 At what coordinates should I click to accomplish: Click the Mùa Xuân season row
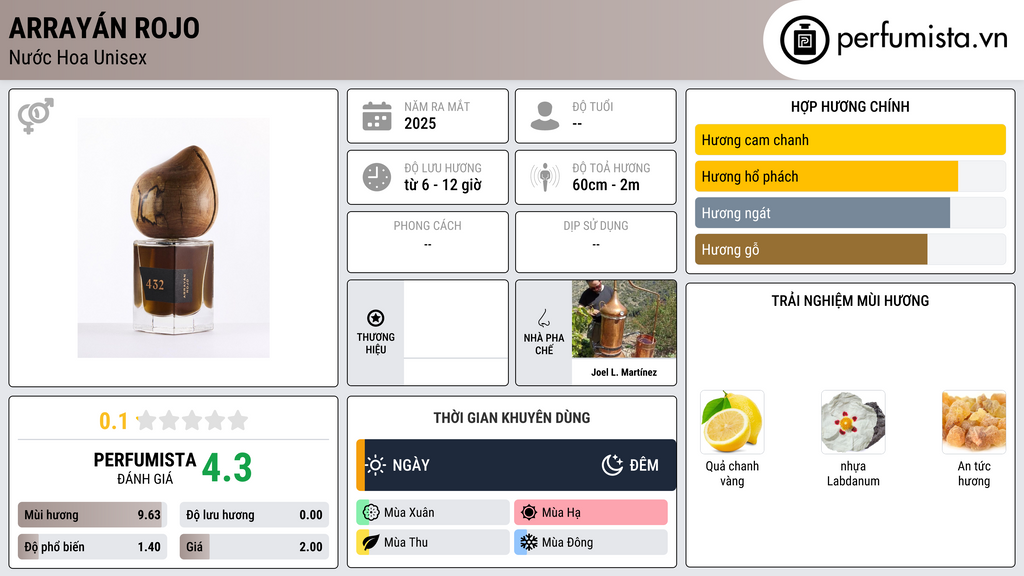pyautogui.click(x=433, y=513)
